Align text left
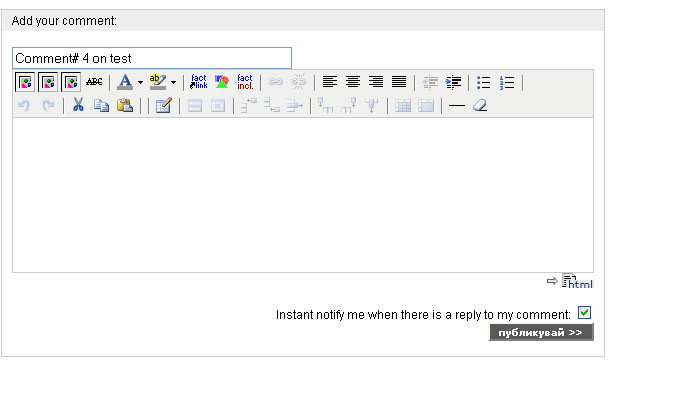Image resolution: width=678 pixels, height=411 pixels. (329, 82)
